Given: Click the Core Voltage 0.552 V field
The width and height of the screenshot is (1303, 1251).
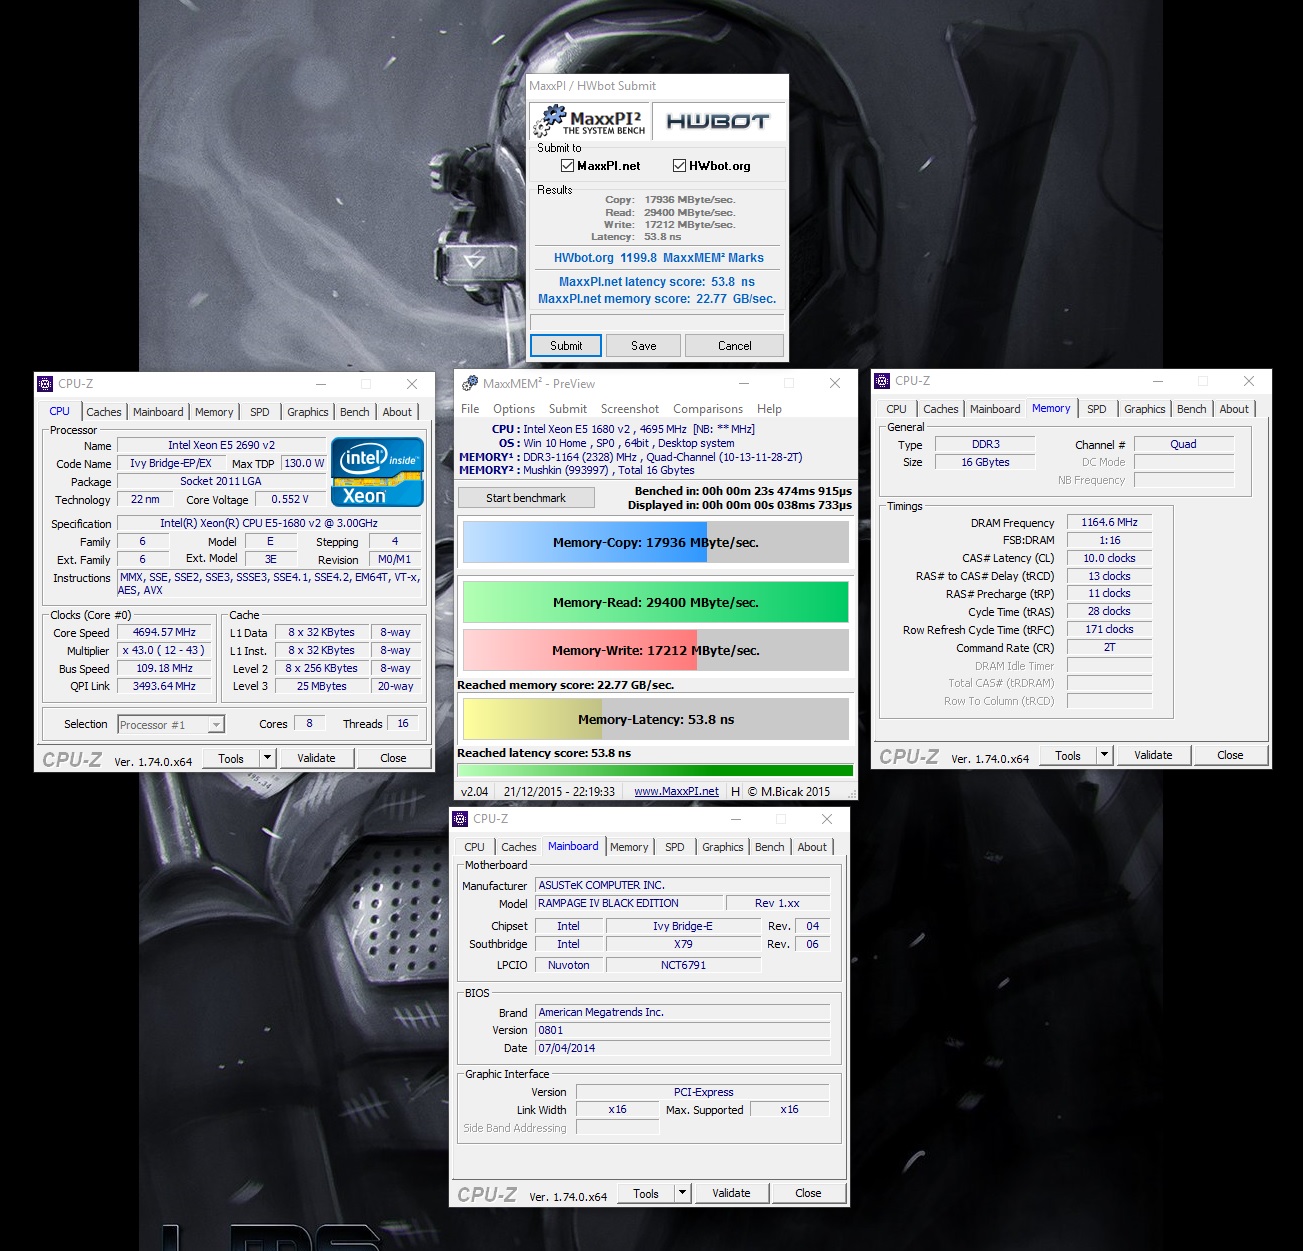Looking at the screenshot, I should point(290,499).
